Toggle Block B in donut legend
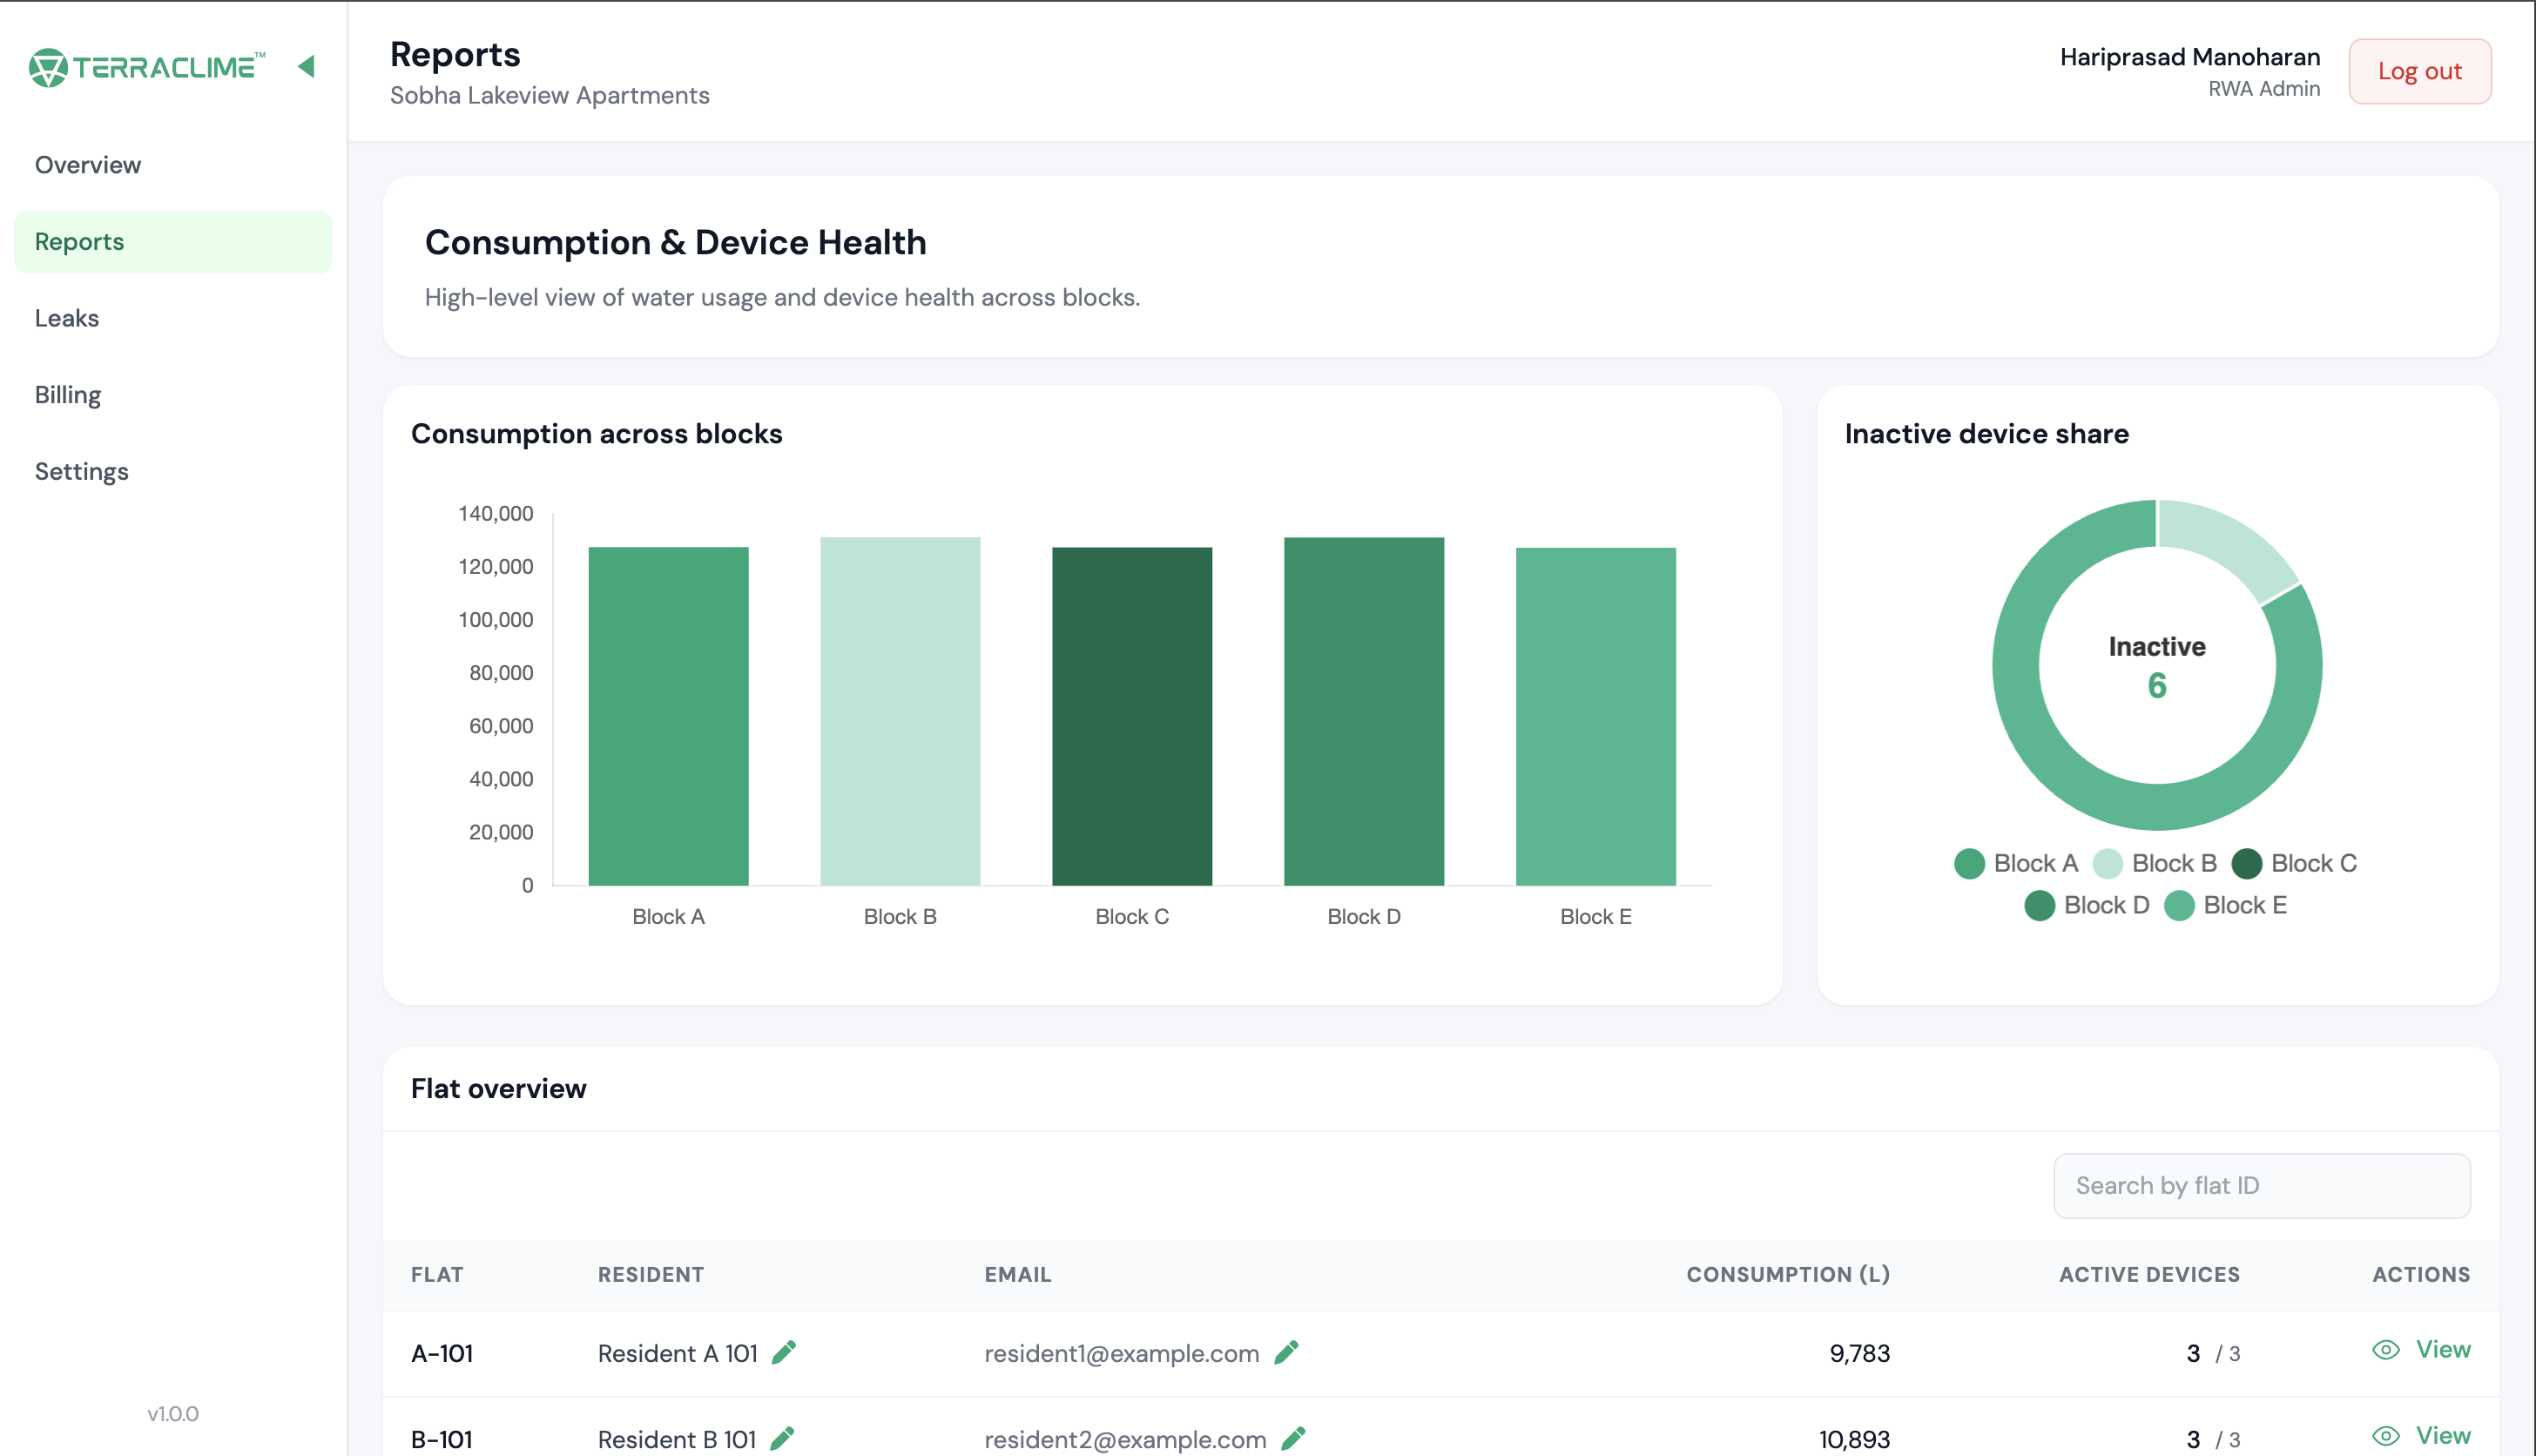Screen dimensions: 2536x1456 [2155, 863]
